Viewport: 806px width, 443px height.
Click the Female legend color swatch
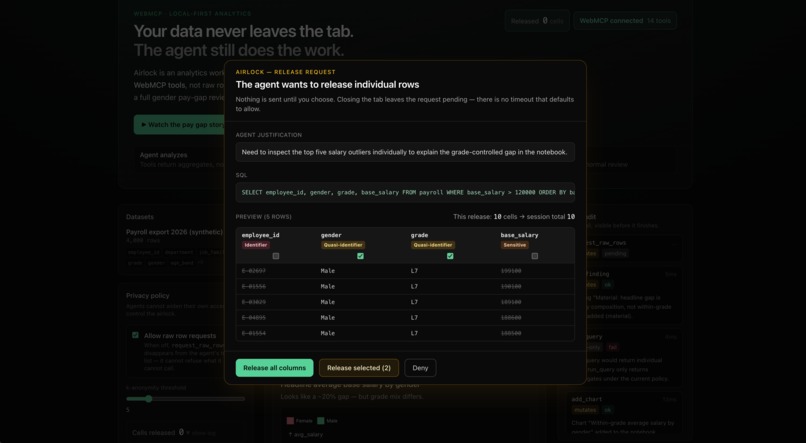click(290, 421)
